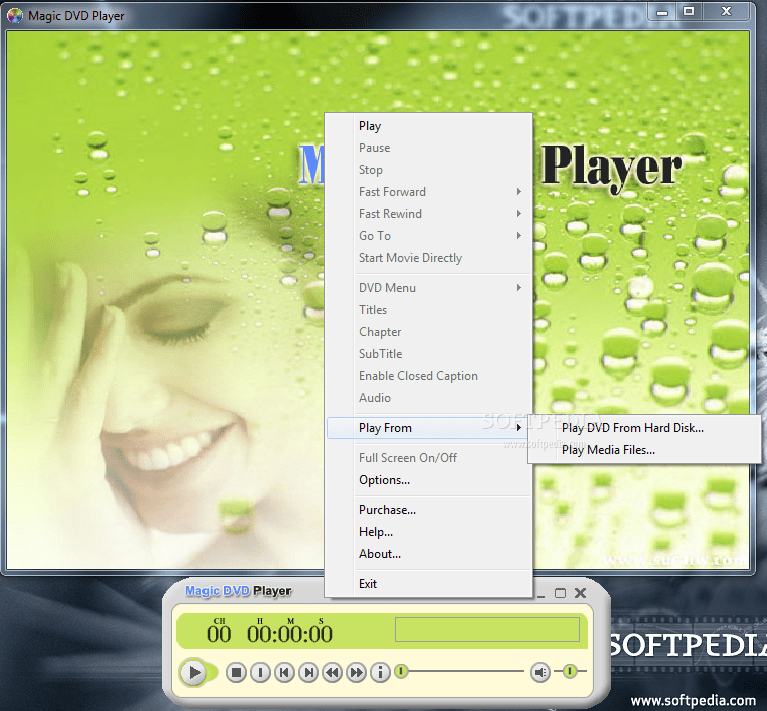Maximize the control panel window
This screenshot has width=767, height=711.
pyautogui.click(x=561, y=593)
